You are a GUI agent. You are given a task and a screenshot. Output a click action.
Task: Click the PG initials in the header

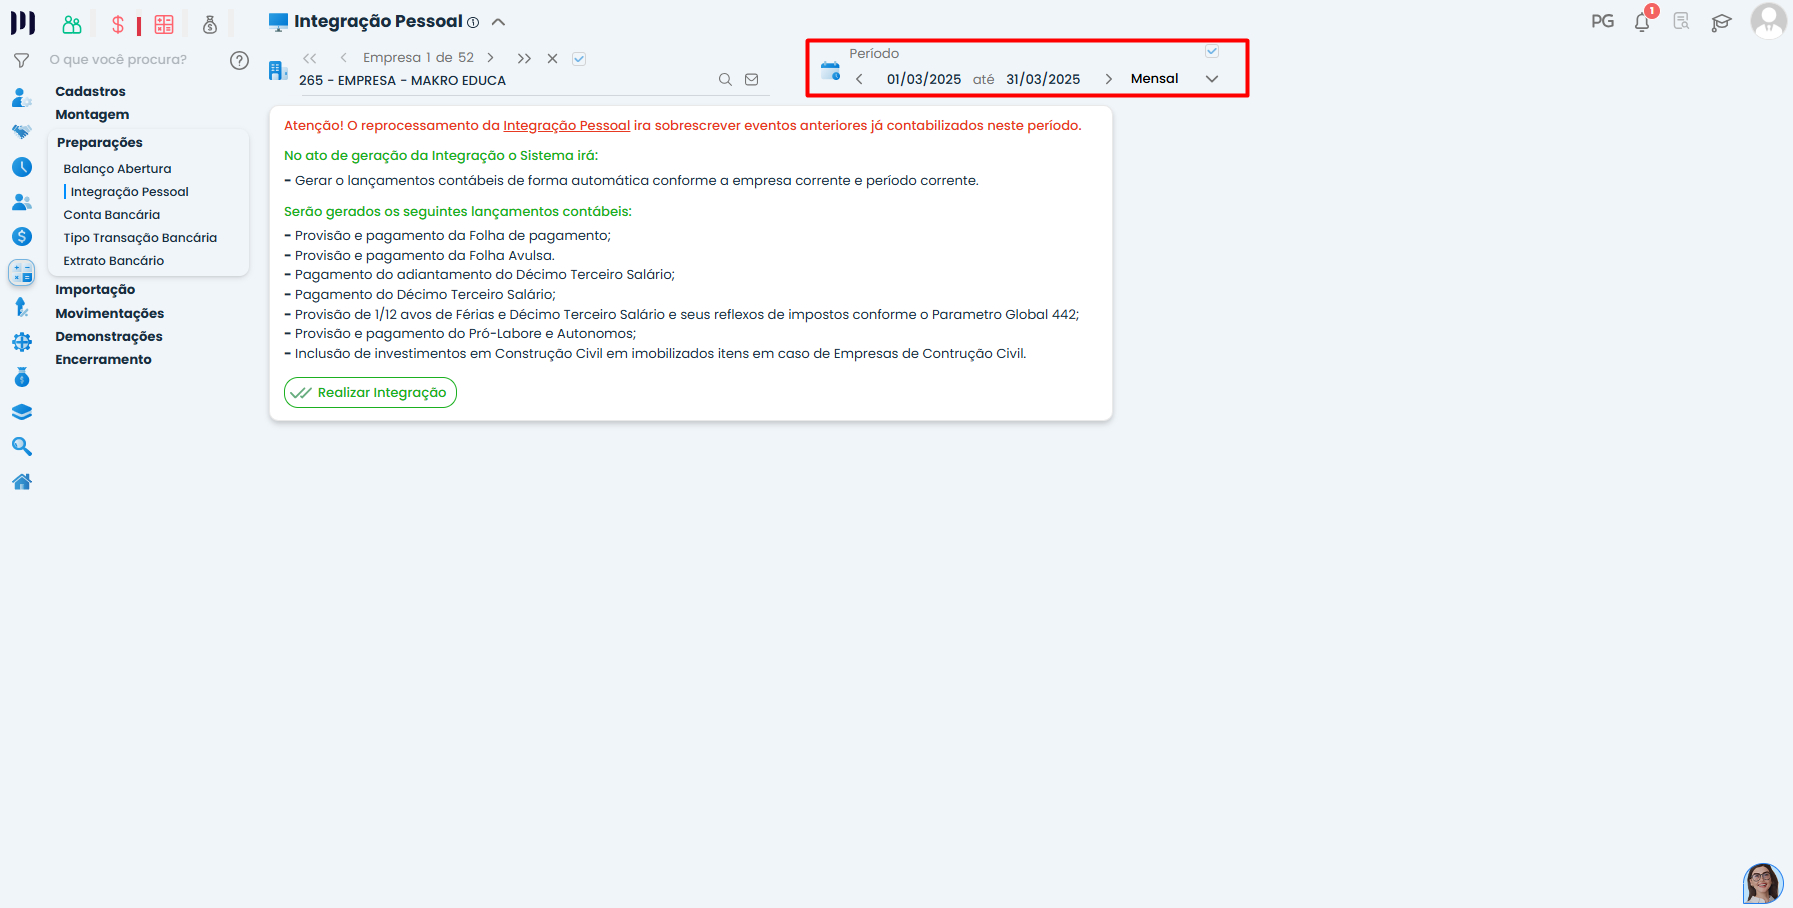[x=1602, y=21]
